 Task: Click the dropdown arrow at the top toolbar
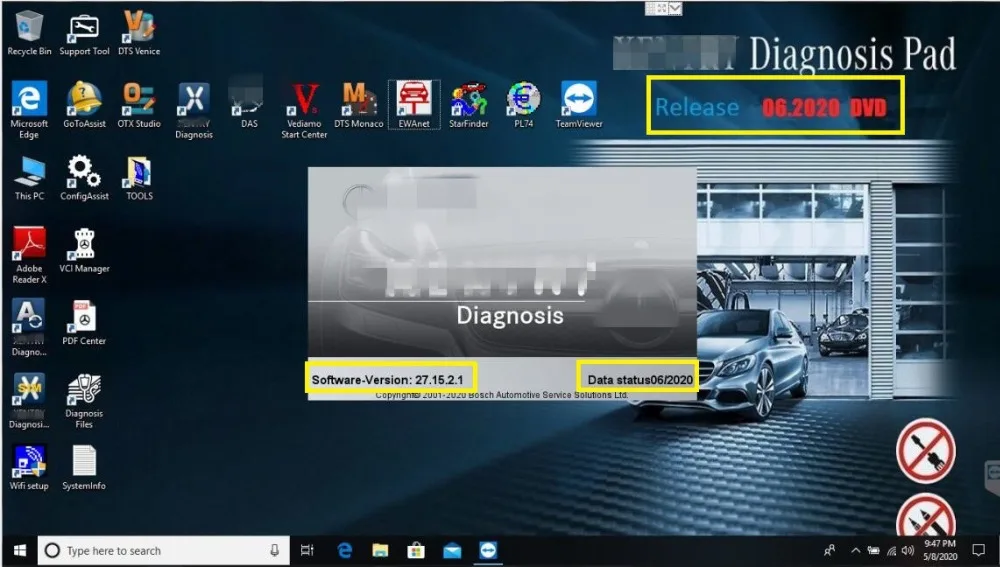pos(676,8)
